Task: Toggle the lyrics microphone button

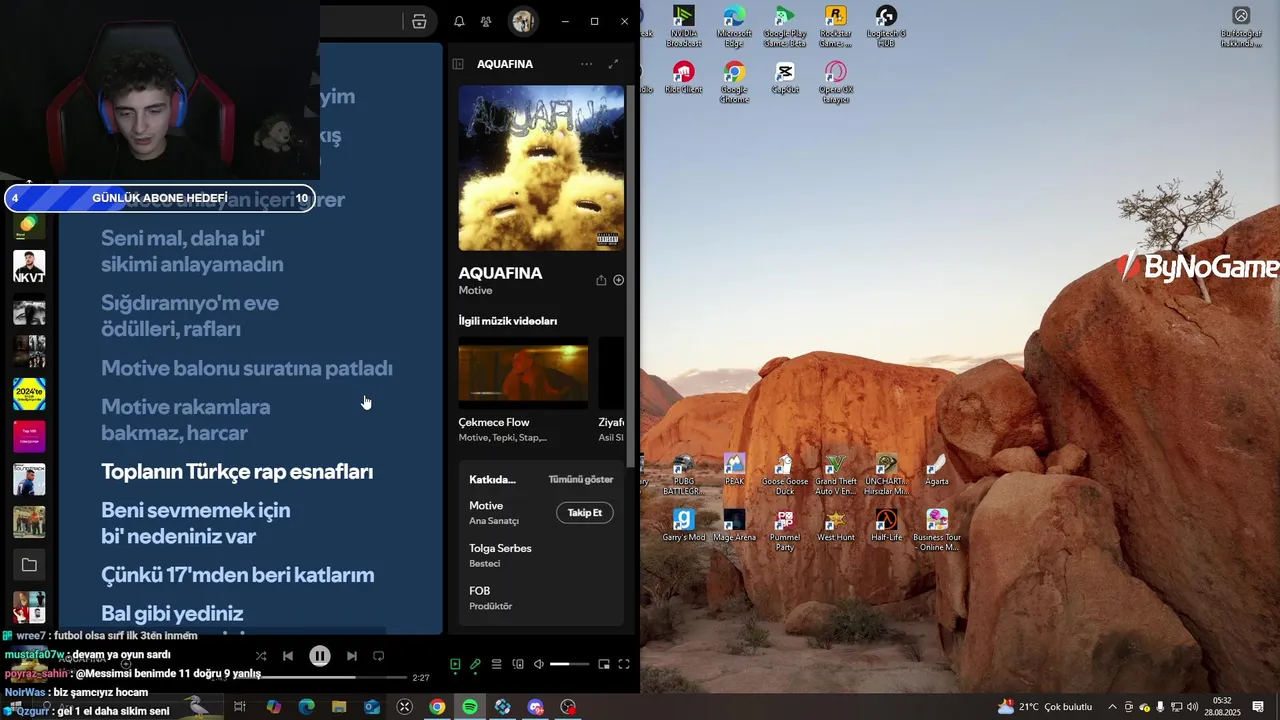Action: (x=476, y=664)
